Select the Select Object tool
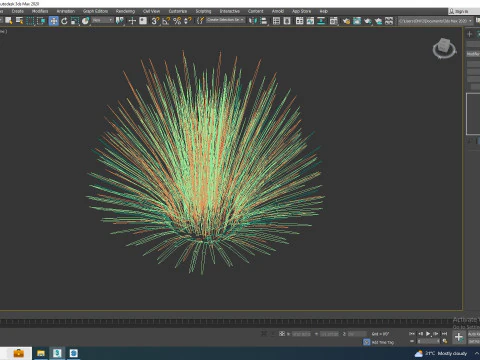 click(x=9, y=21)
